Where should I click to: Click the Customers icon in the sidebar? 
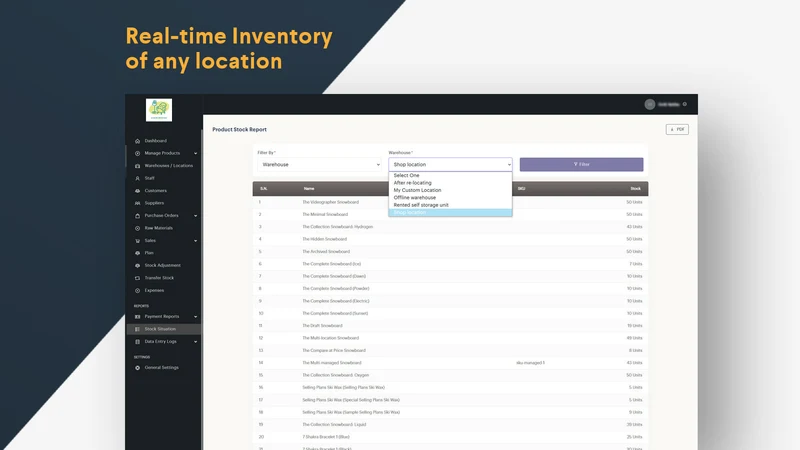(x=137, y=191)
